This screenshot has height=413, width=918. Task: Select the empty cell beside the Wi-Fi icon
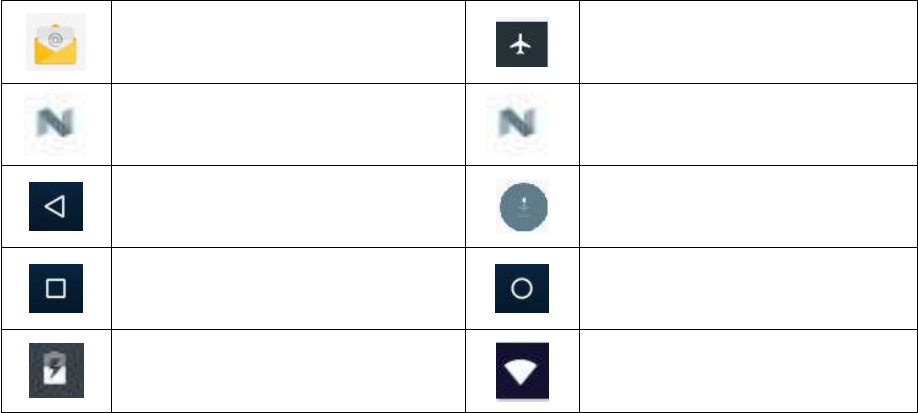[744, 371]
